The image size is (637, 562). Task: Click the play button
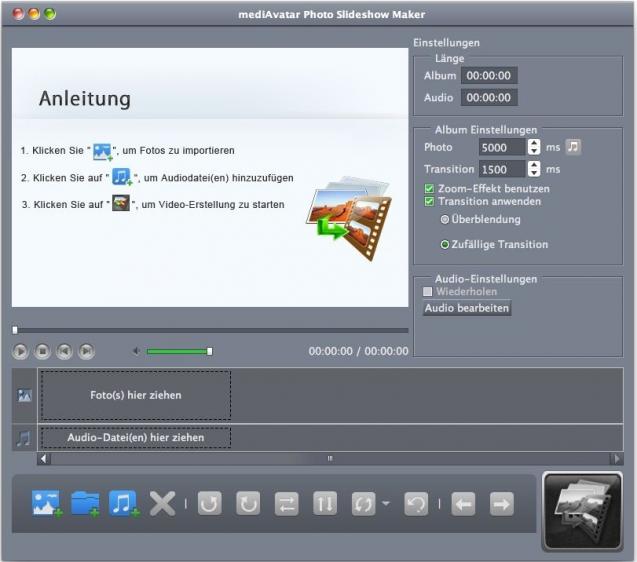coord(20,351)
